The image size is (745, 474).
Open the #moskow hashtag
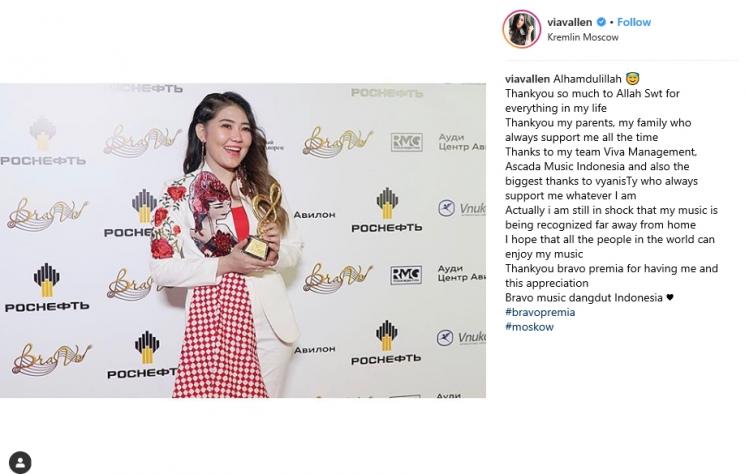tap(529, 327)
